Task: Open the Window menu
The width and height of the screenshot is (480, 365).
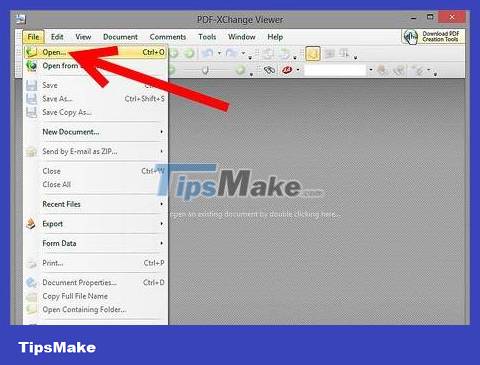Action: tap(242, 37)
